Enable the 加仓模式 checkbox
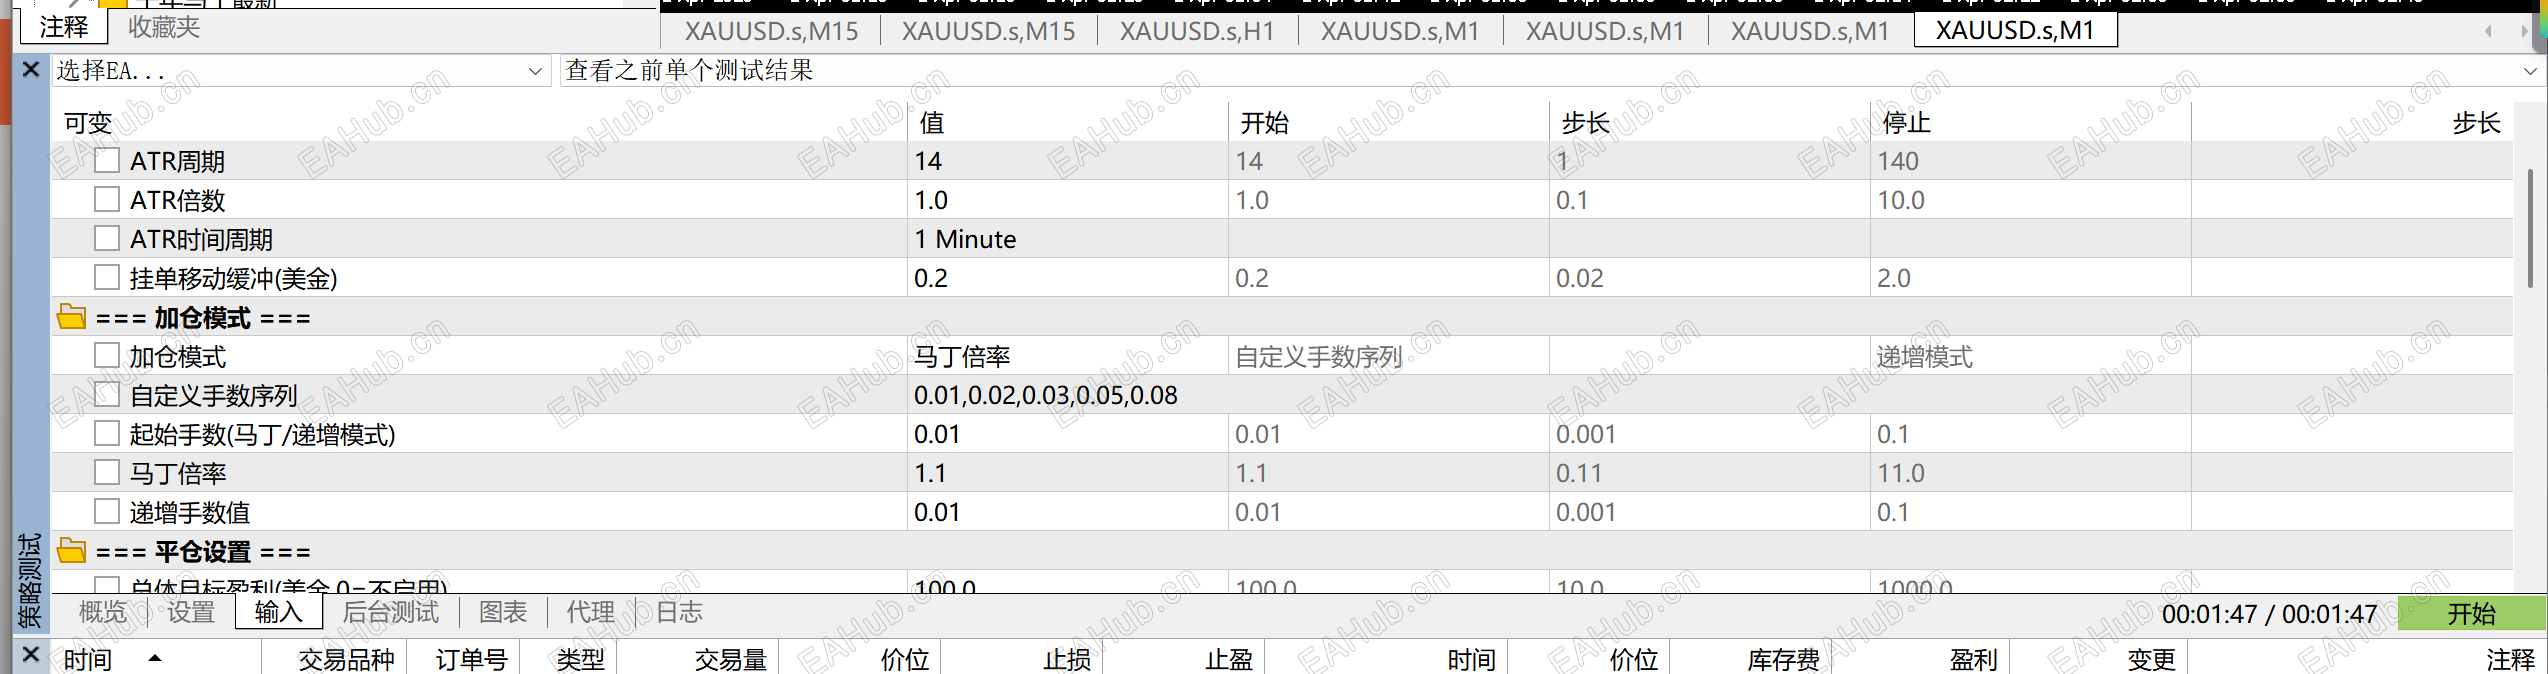The image size is (2548, 674). (x=107, y=355)
